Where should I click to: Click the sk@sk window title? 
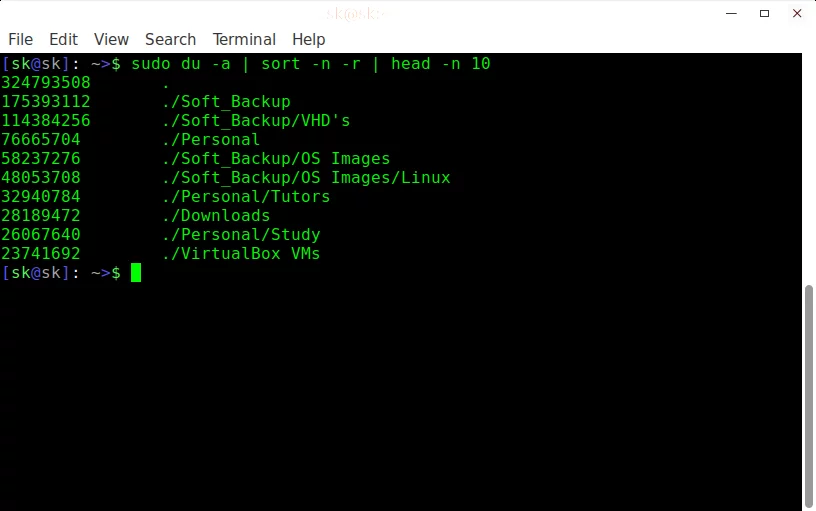coord(356,14)
